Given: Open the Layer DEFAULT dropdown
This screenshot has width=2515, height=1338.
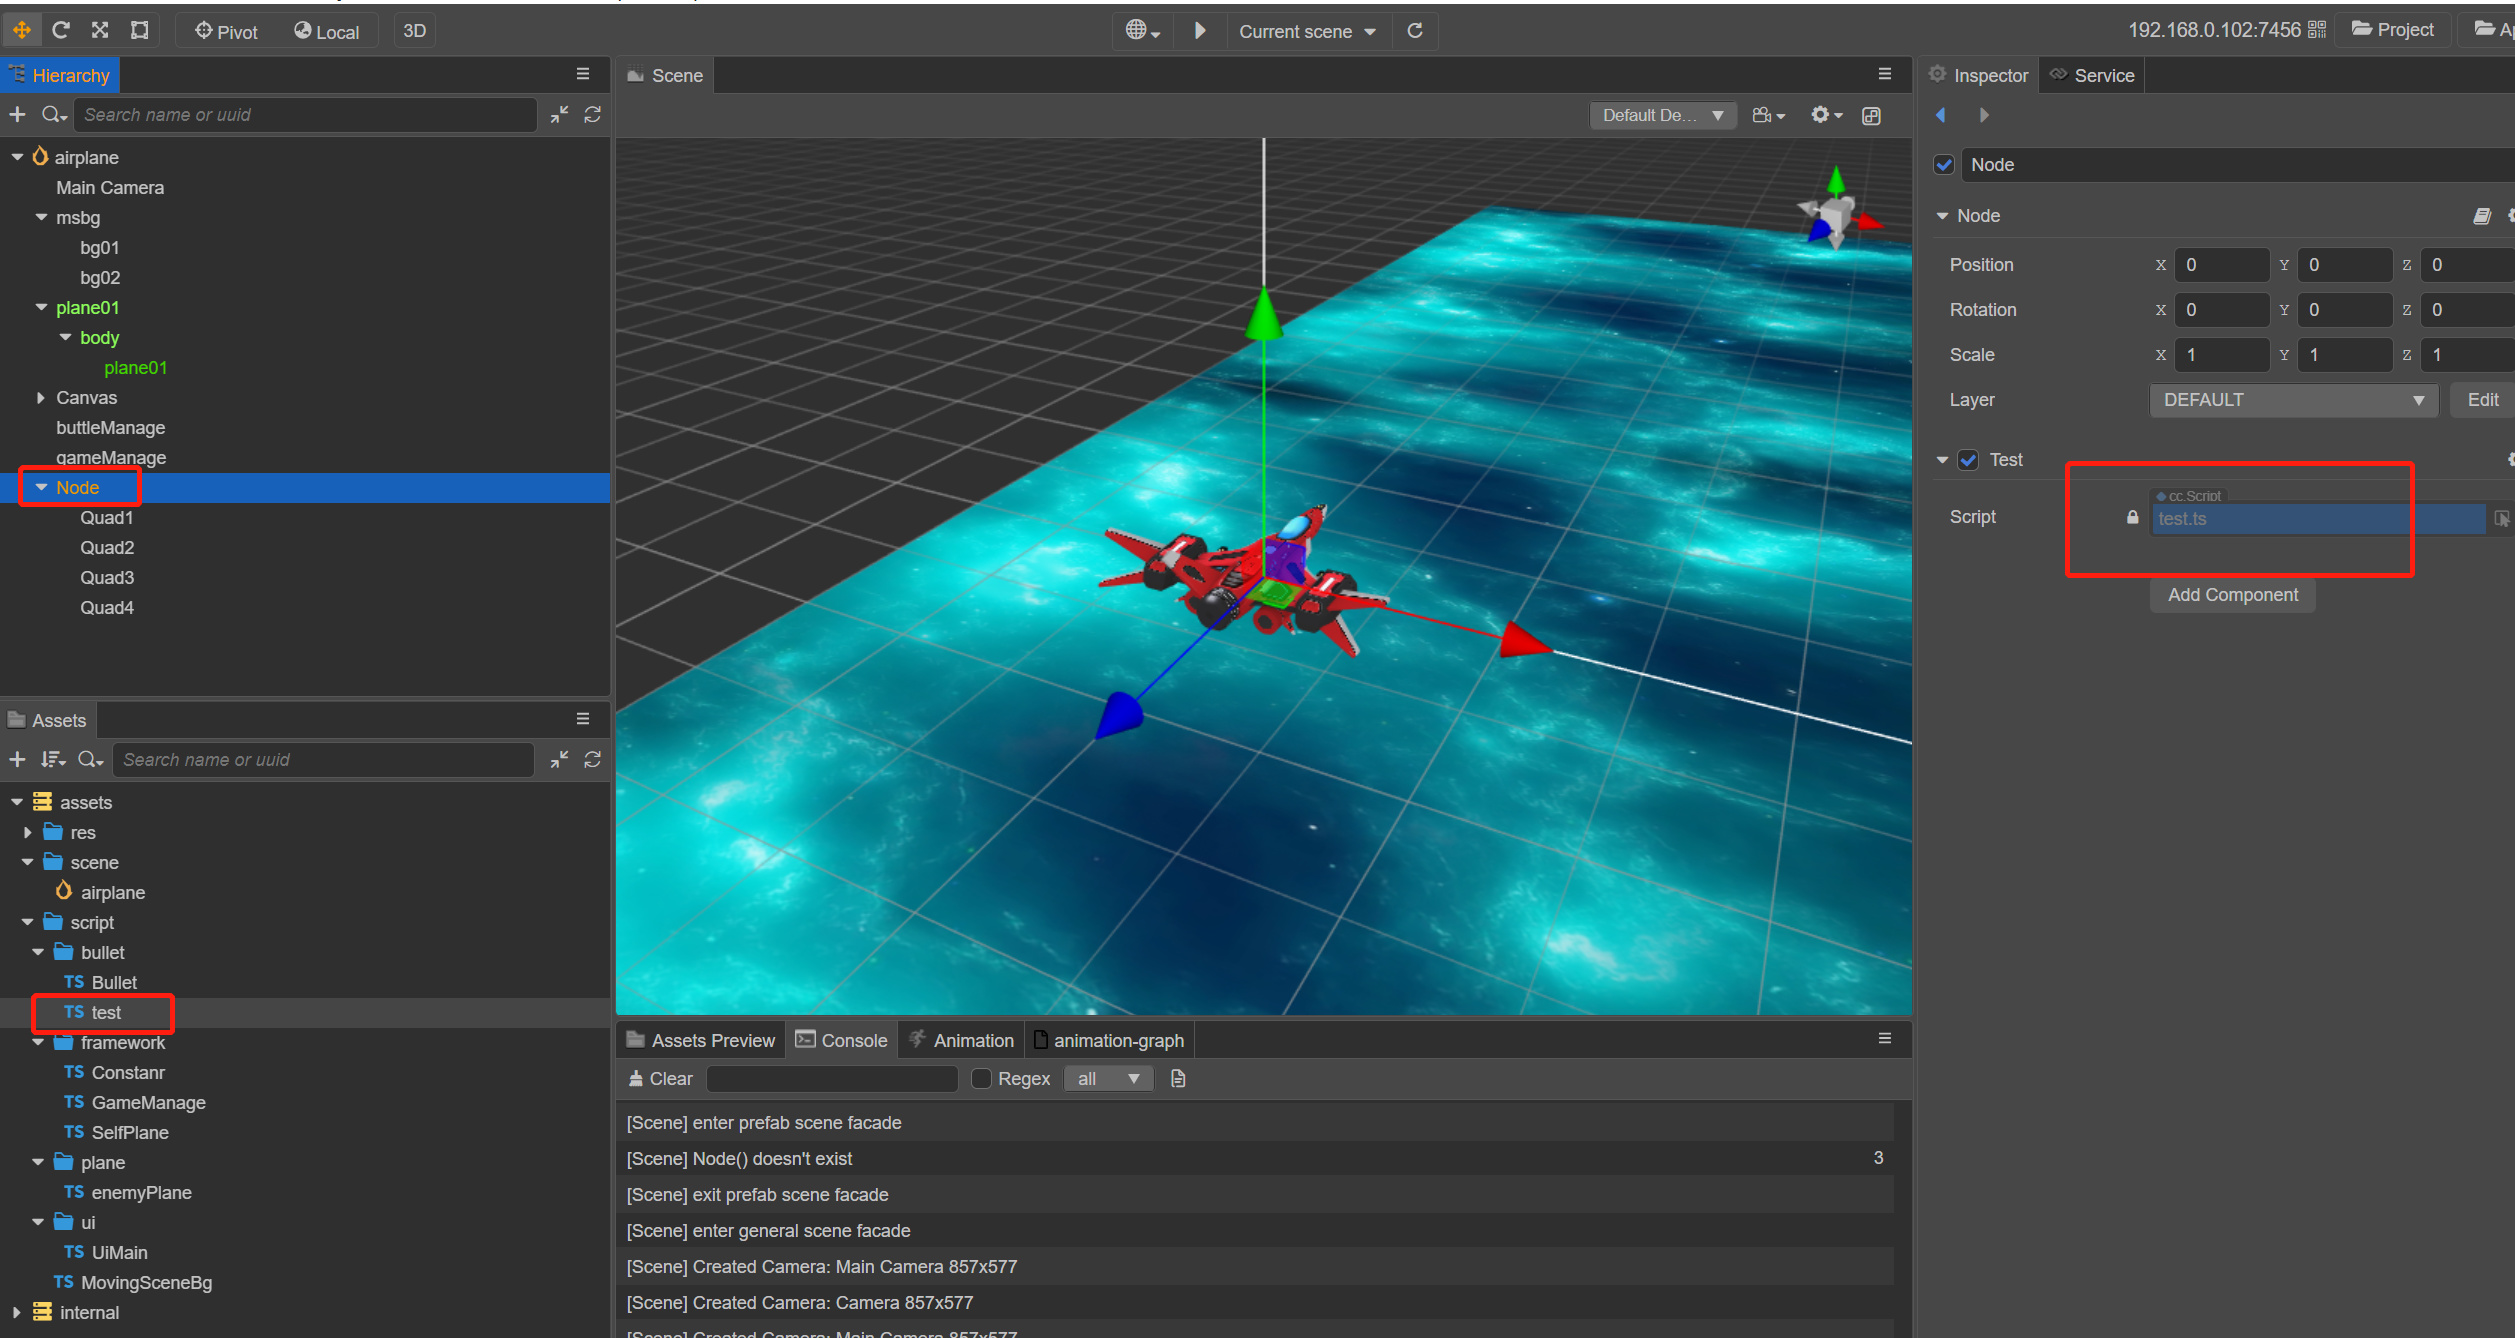Looking at the screenshot, I should pos(2292,400).
